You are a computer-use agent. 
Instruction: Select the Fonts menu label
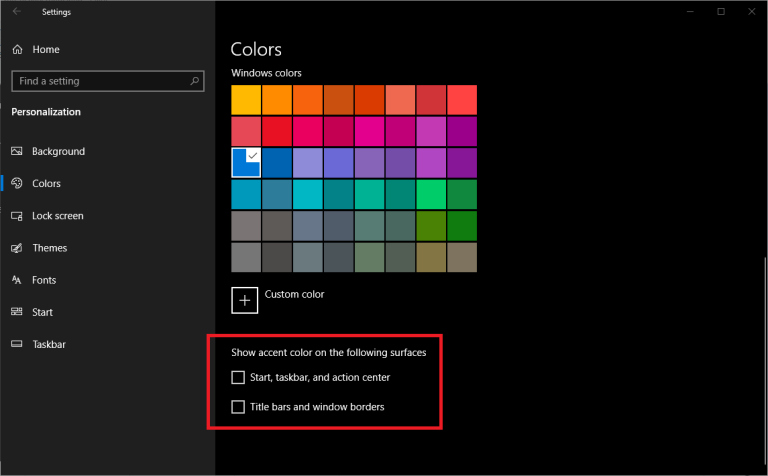tap(44, 280)
